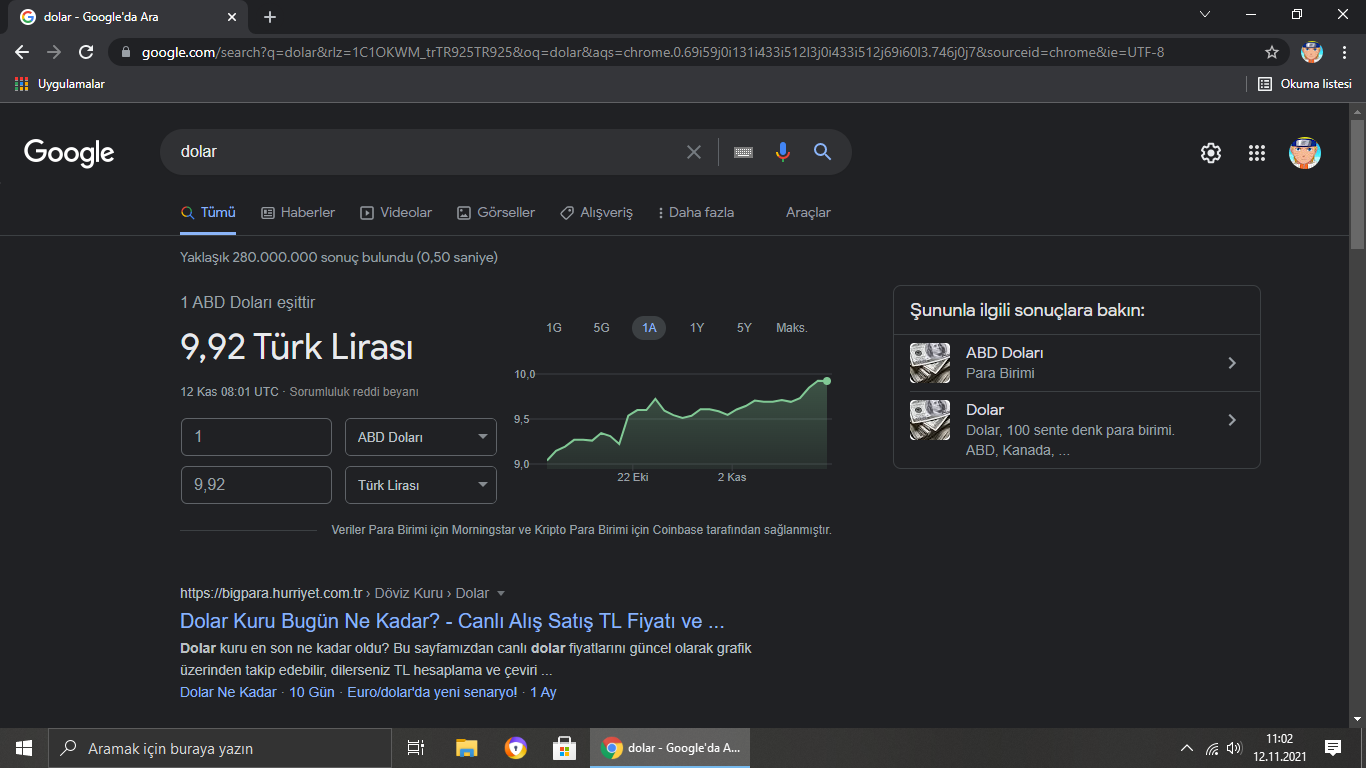Screen dimensions: 1366x768
Task: Click the USD amount field showing 1
Action: [x=256, y=437]
